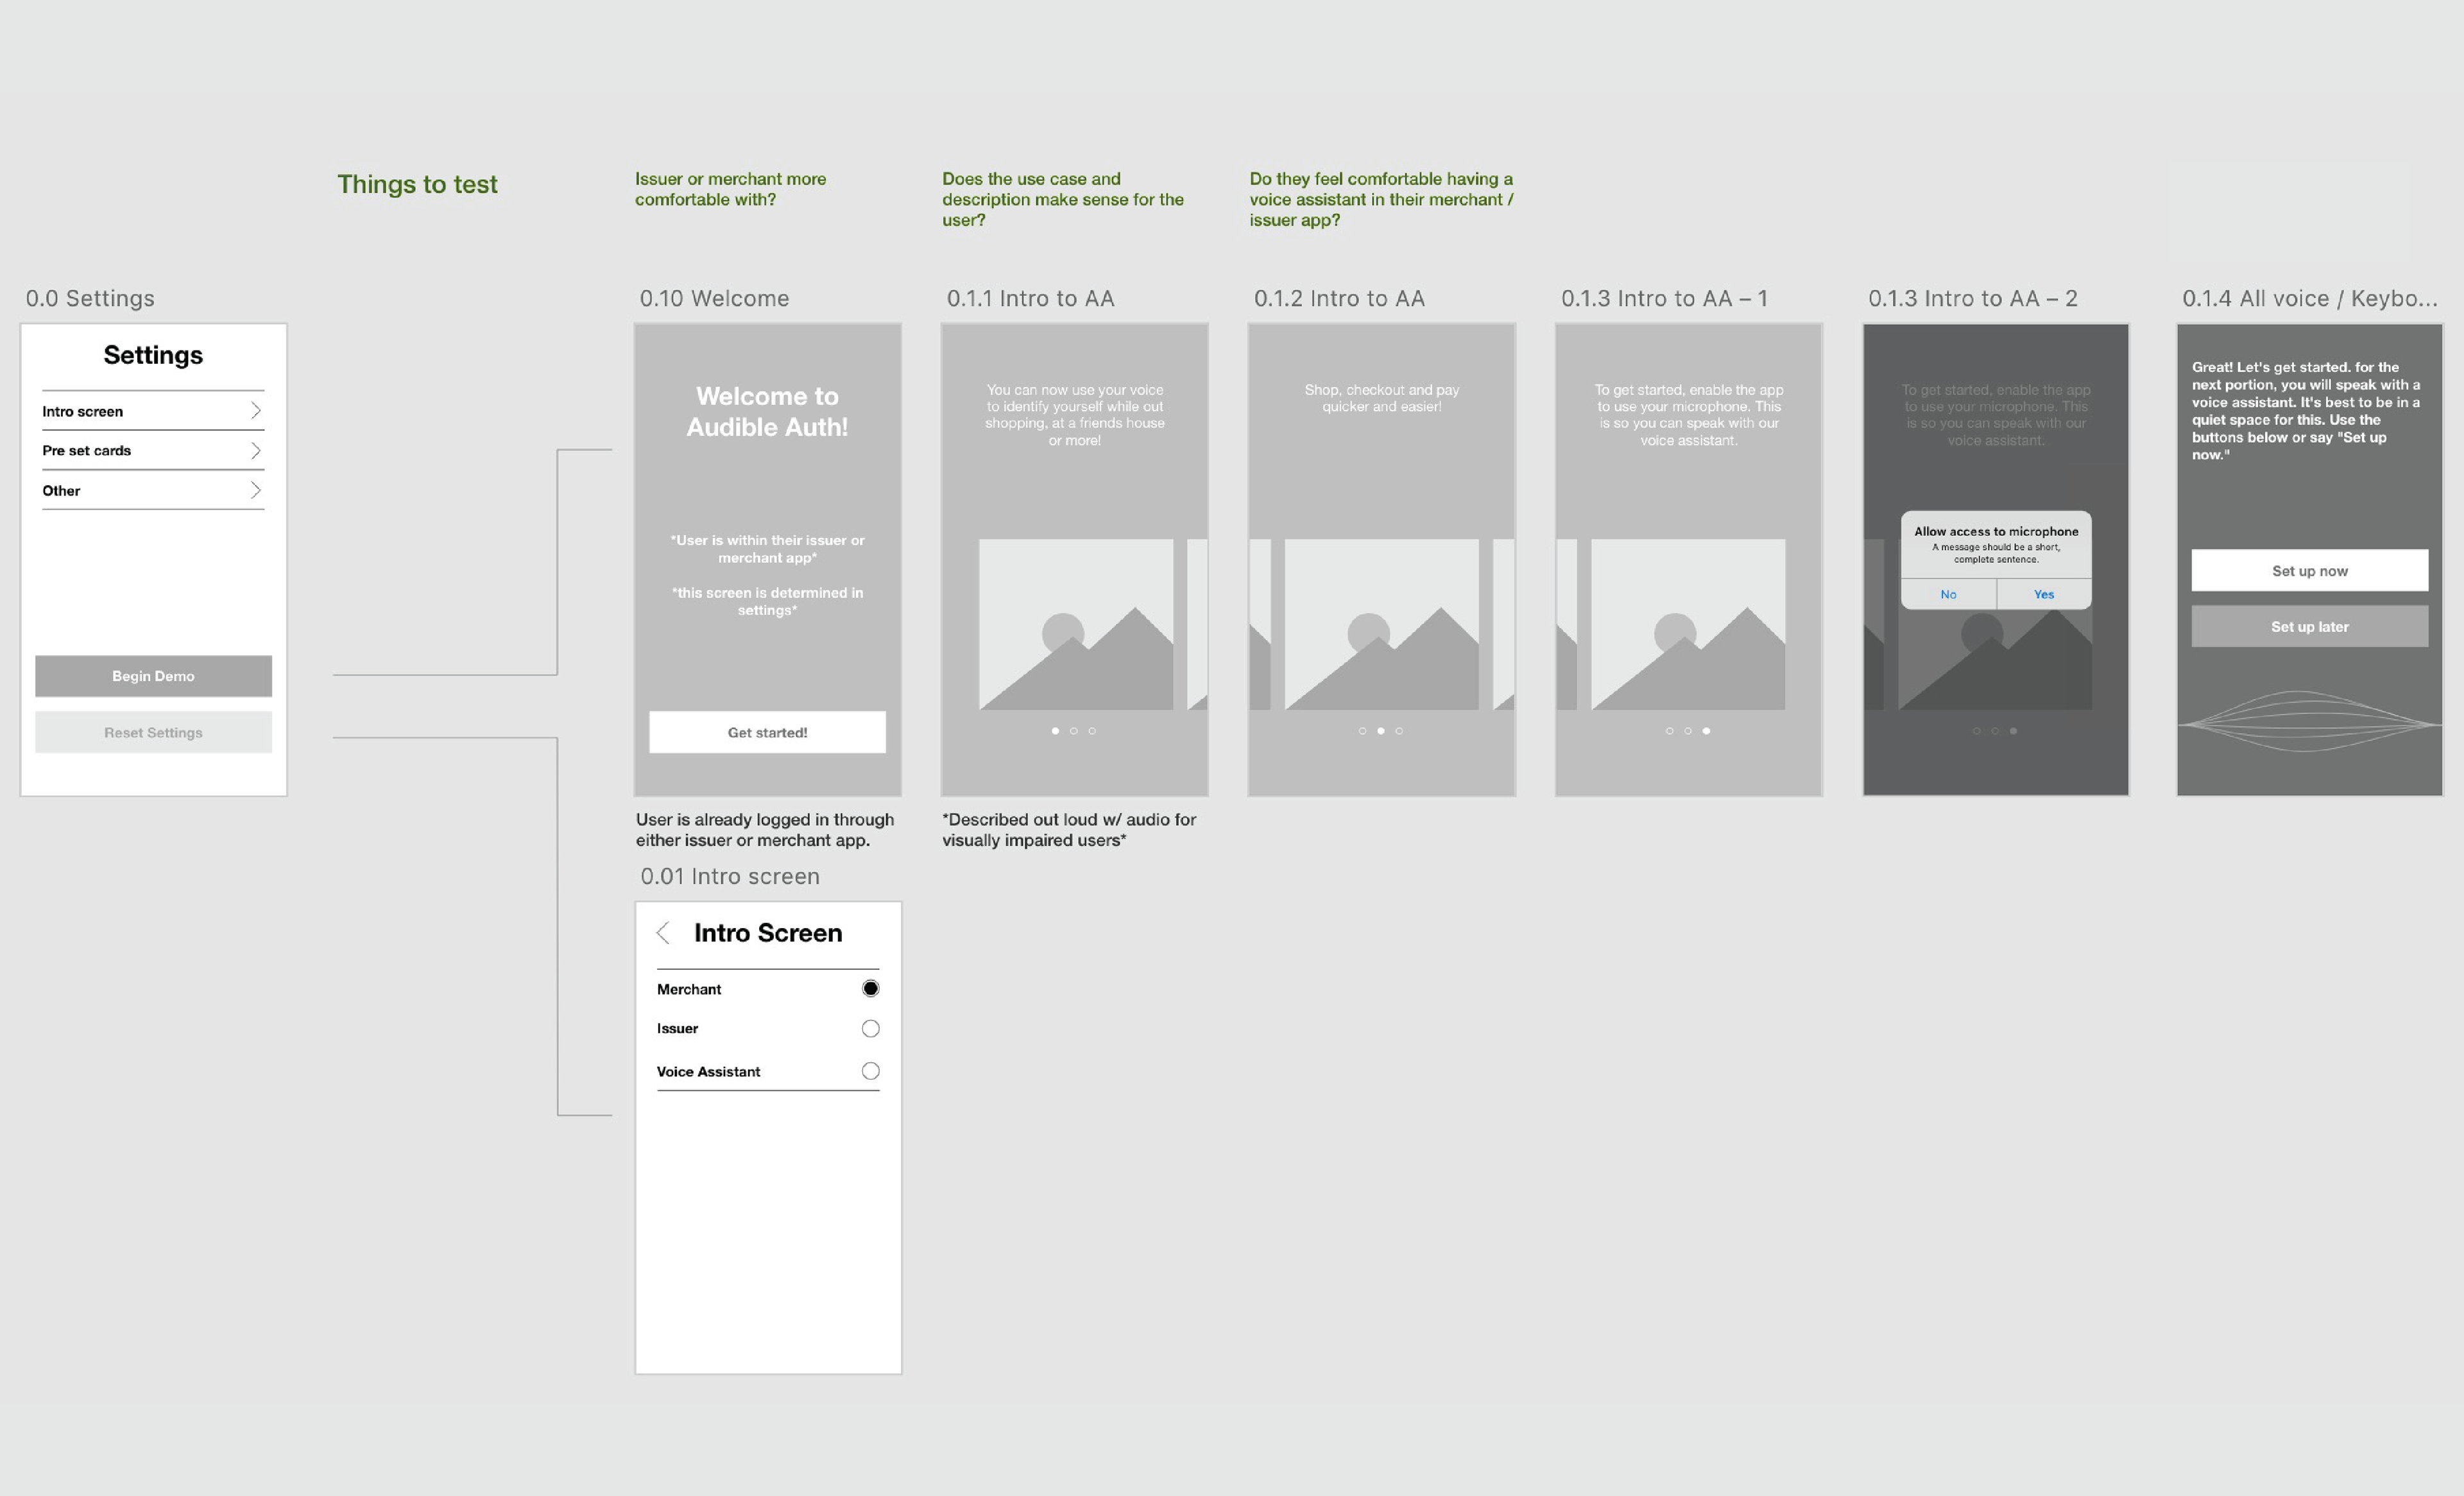
Task: Tap the Get started! button
Action: [767, 732]
